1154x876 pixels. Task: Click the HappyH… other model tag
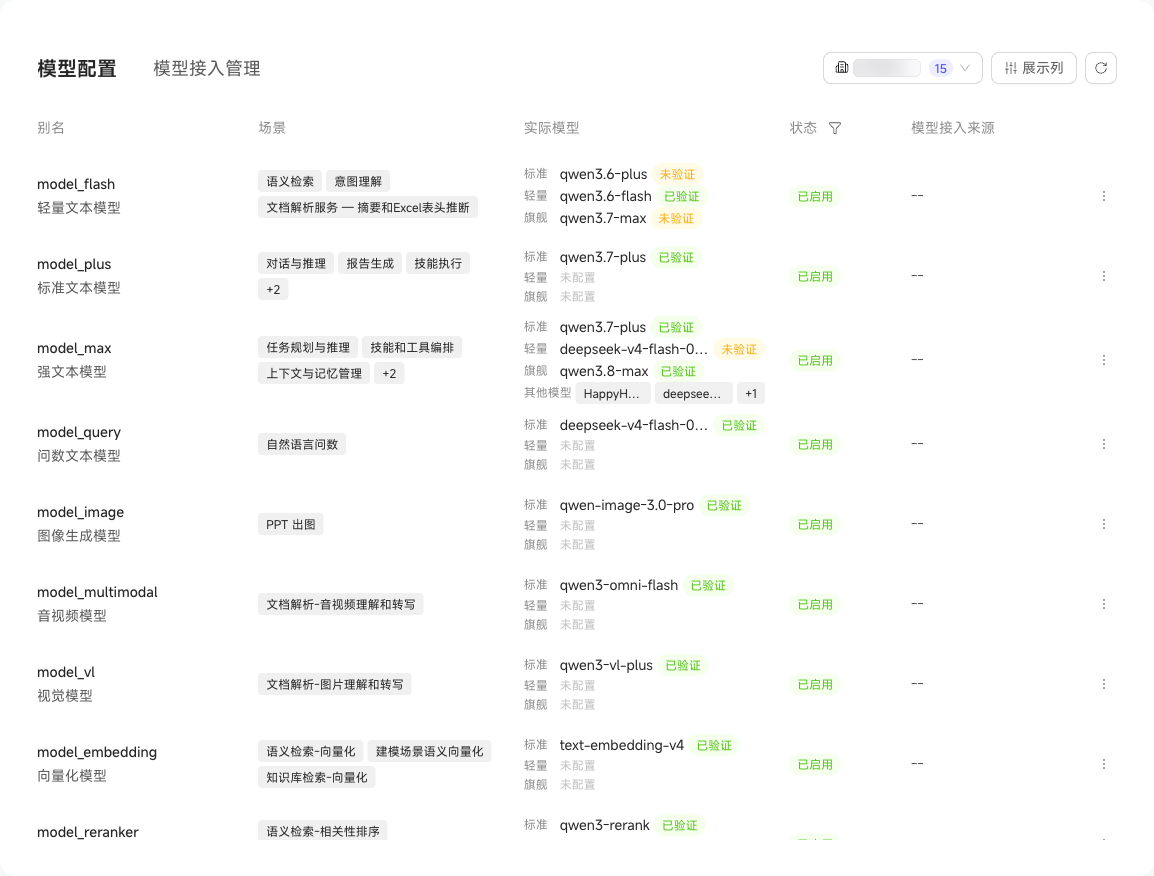point(612,393)
